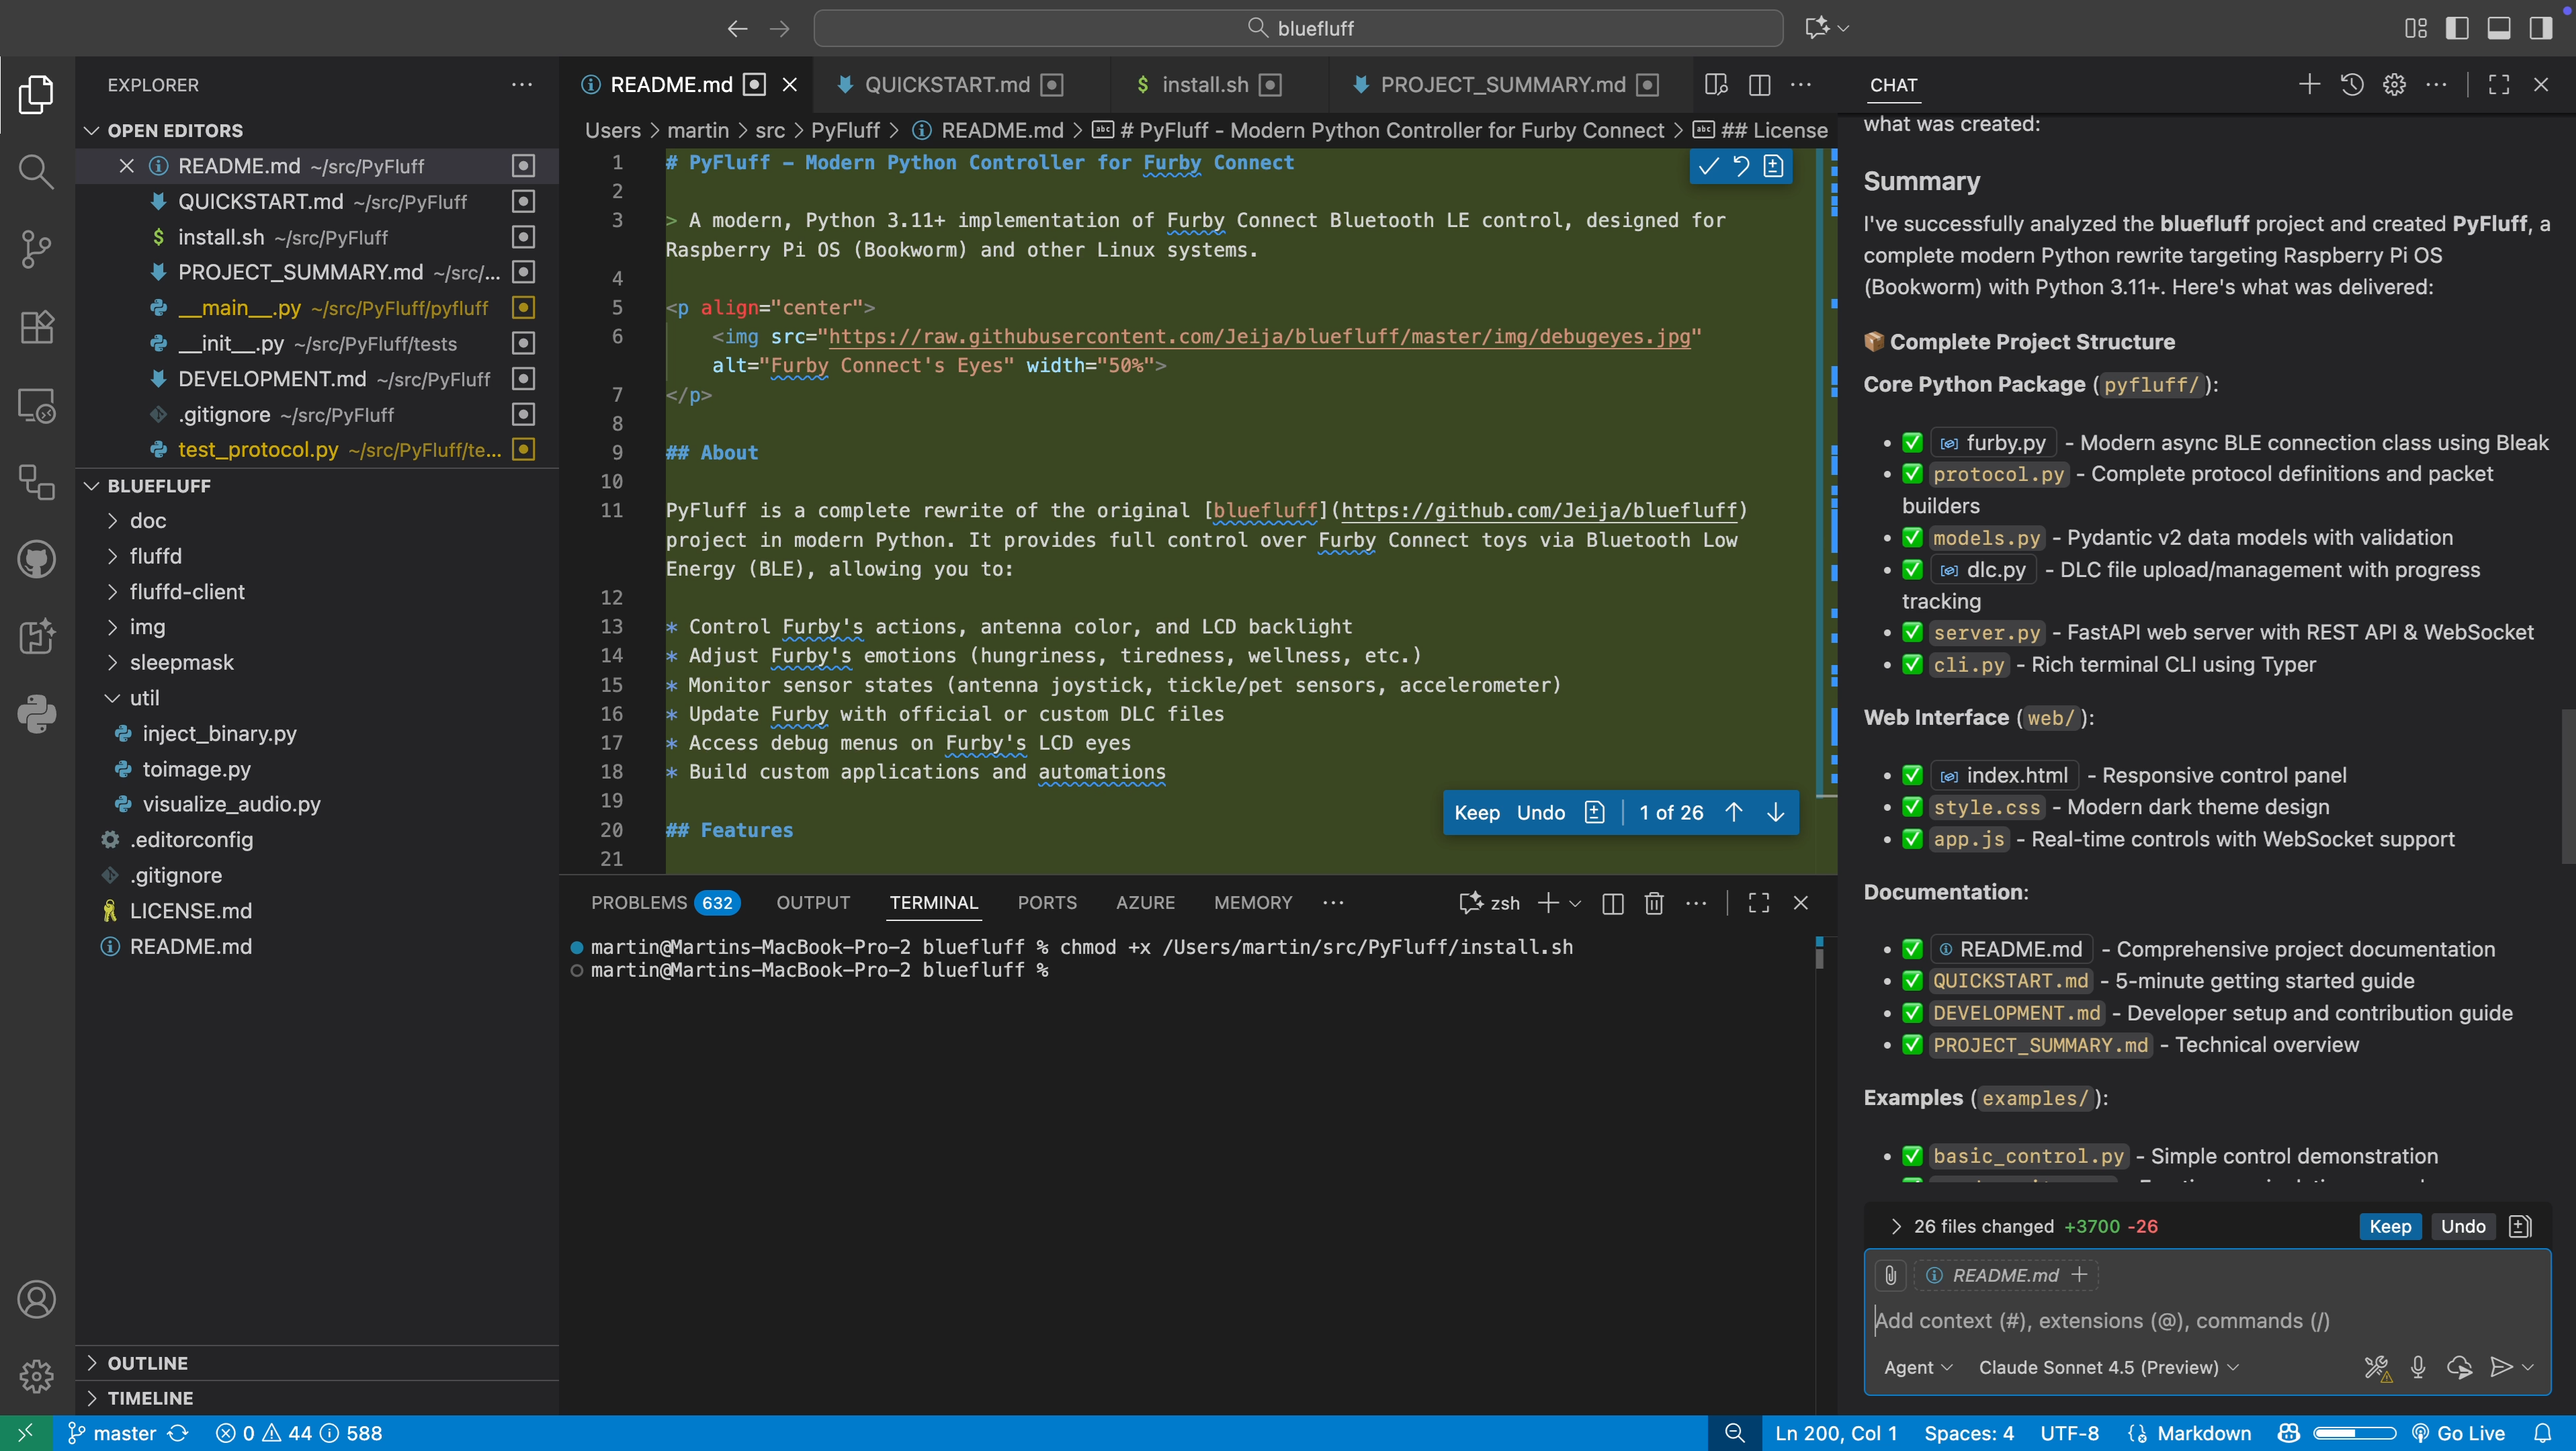
Task: Open chat history clock icon
Action: 2352,85
